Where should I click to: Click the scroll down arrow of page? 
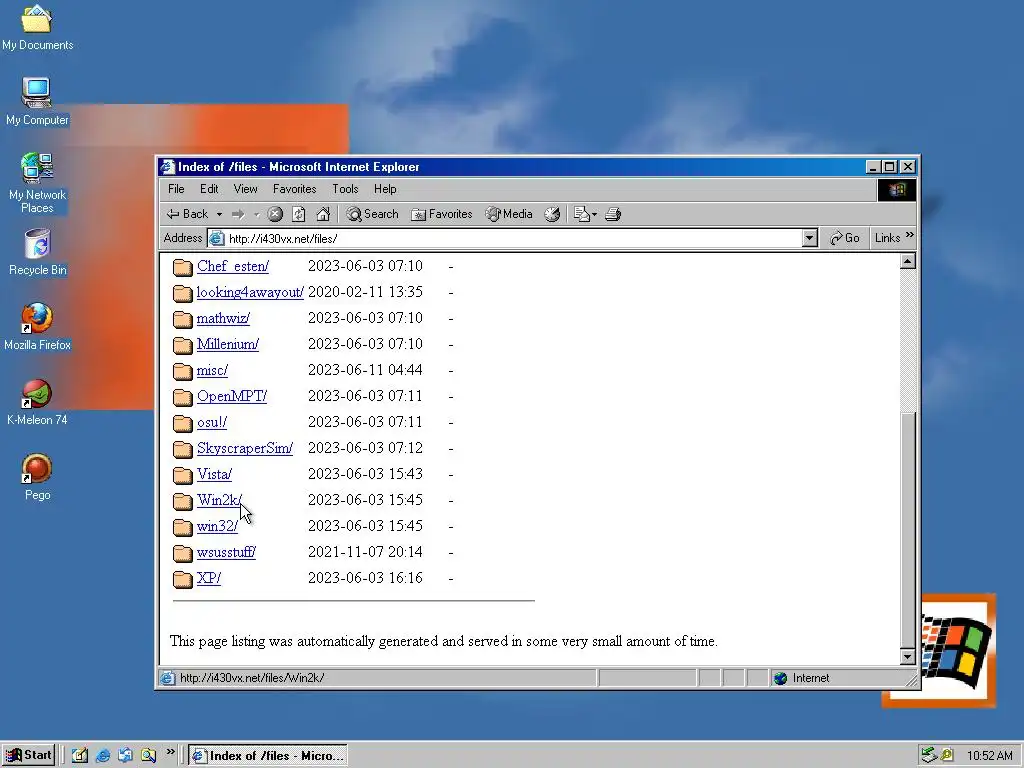tap(907, 656)
